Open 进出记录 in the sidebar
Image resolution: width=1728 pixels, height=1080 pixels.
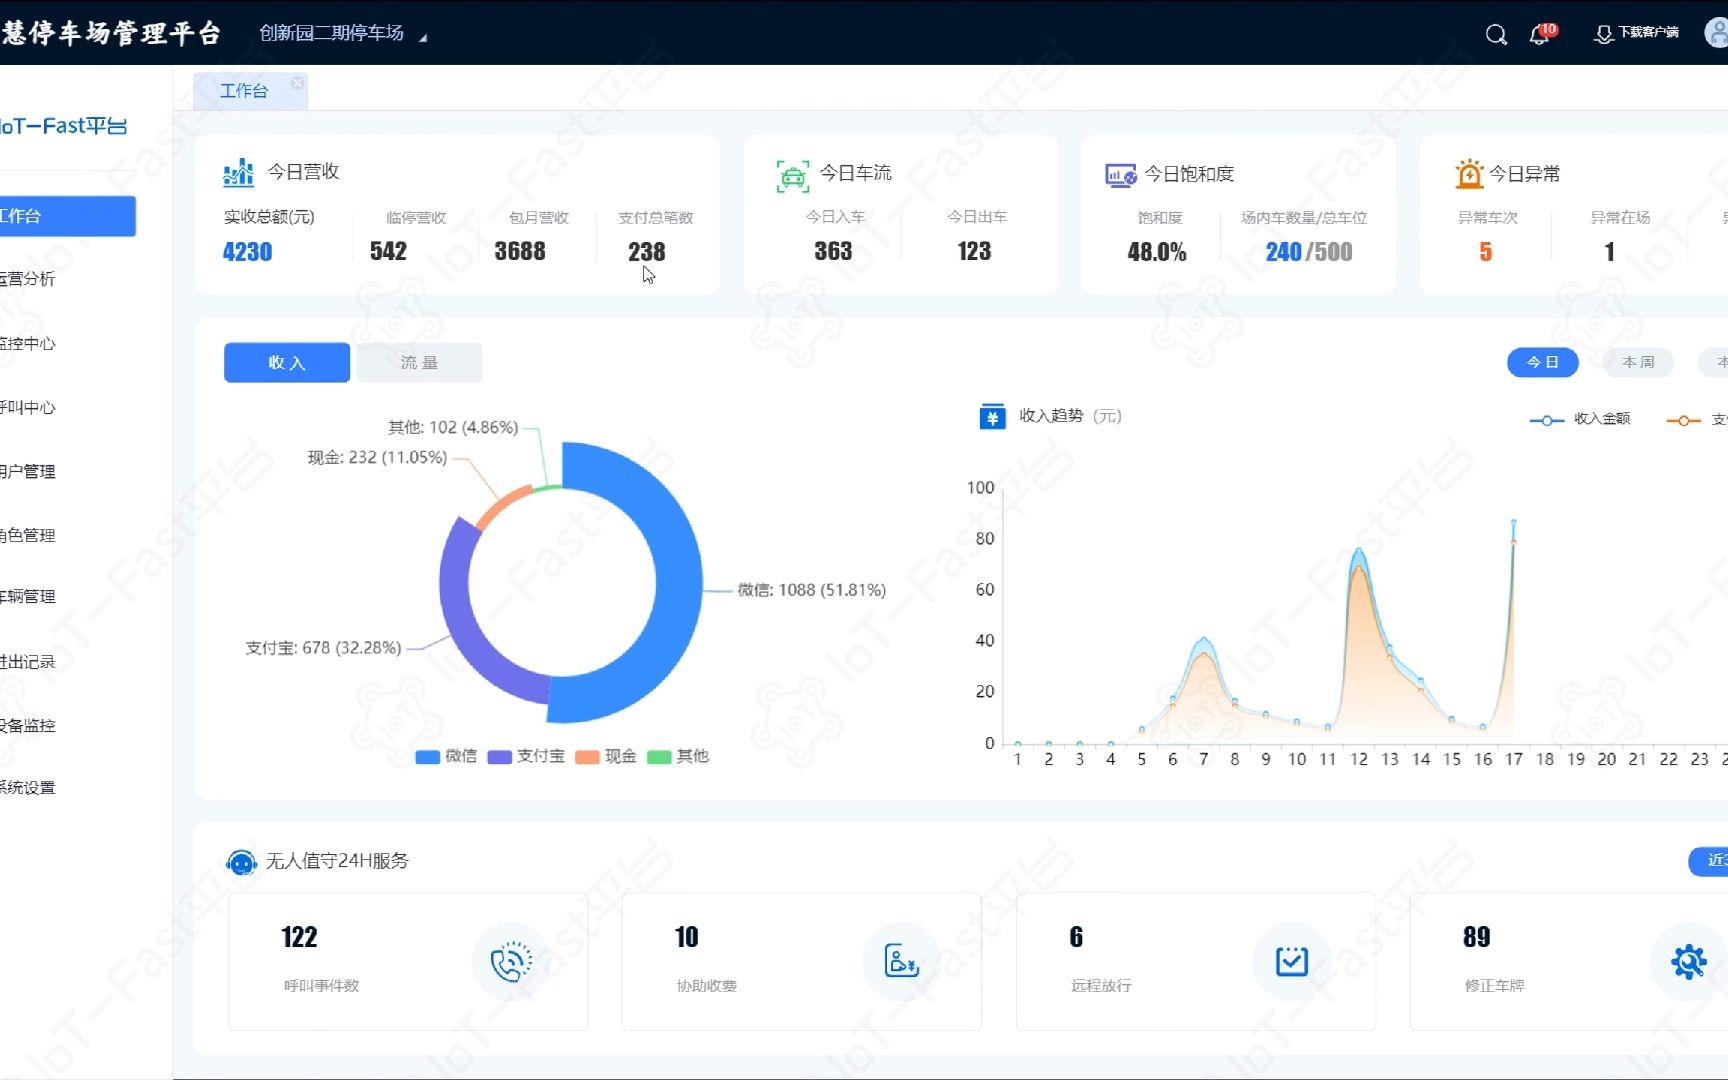click(x=28, y=661)
